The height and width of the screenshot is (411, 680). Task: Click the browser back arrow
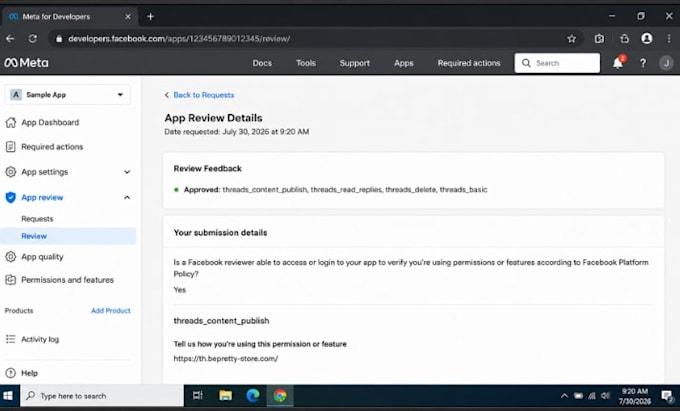coord(10,39)
